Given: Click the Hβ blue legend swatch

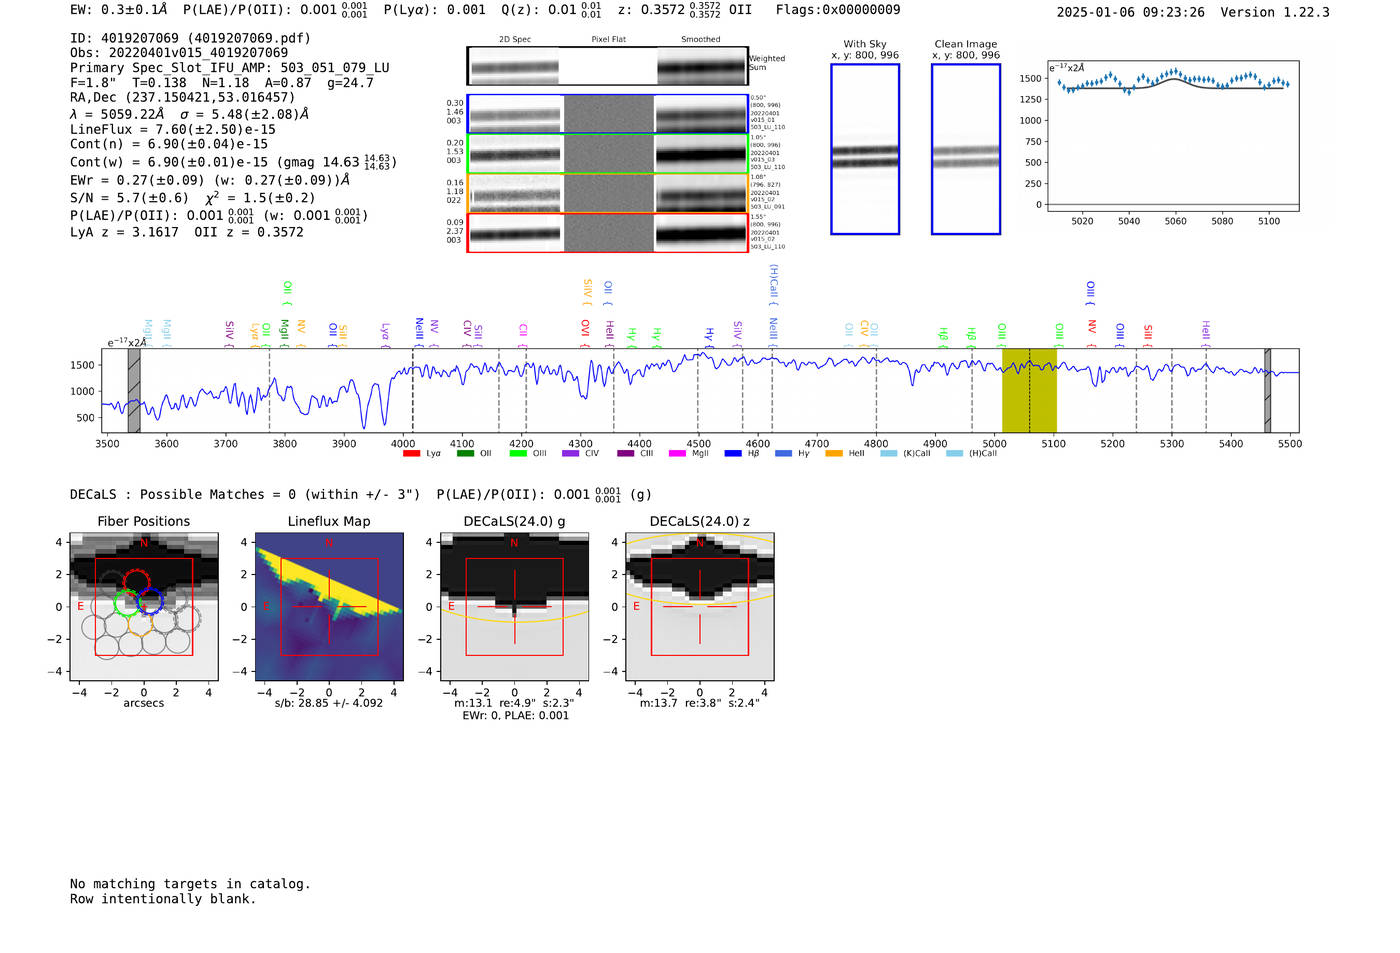Looking at the screenshot, I should point(733,454).
